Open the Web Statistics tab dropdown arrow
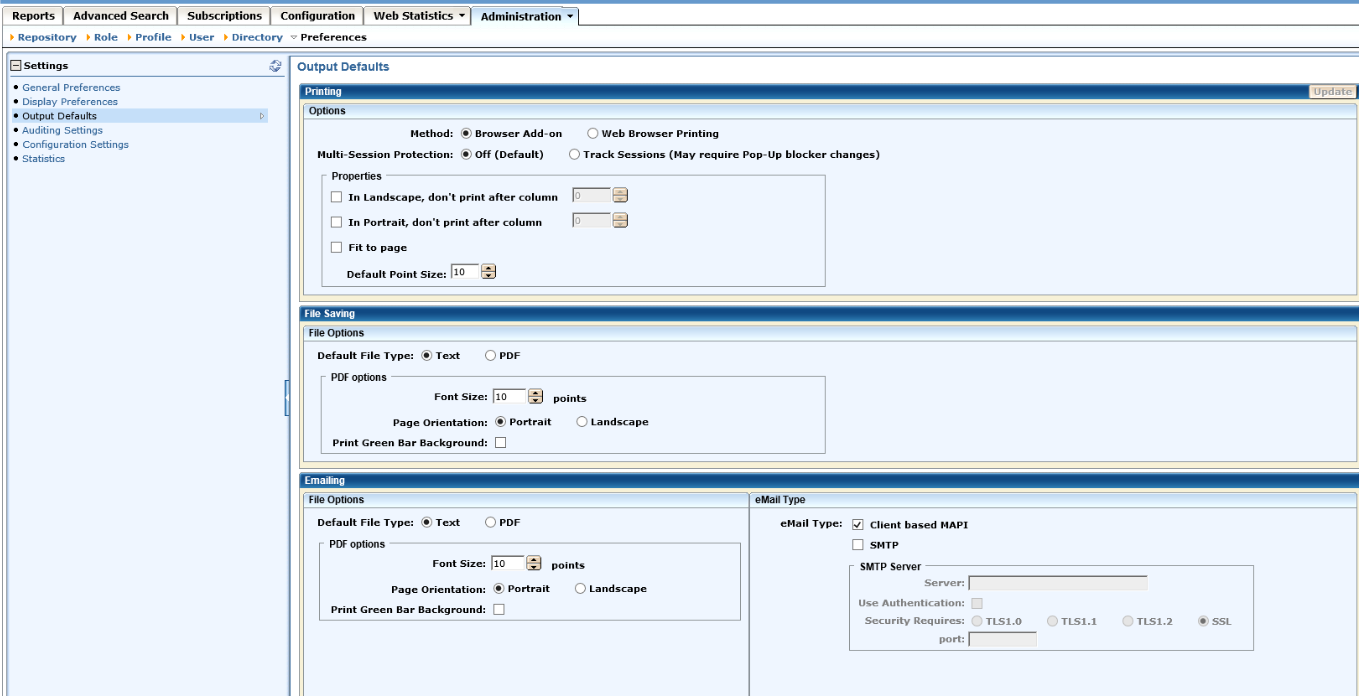 tap(463, 16)
